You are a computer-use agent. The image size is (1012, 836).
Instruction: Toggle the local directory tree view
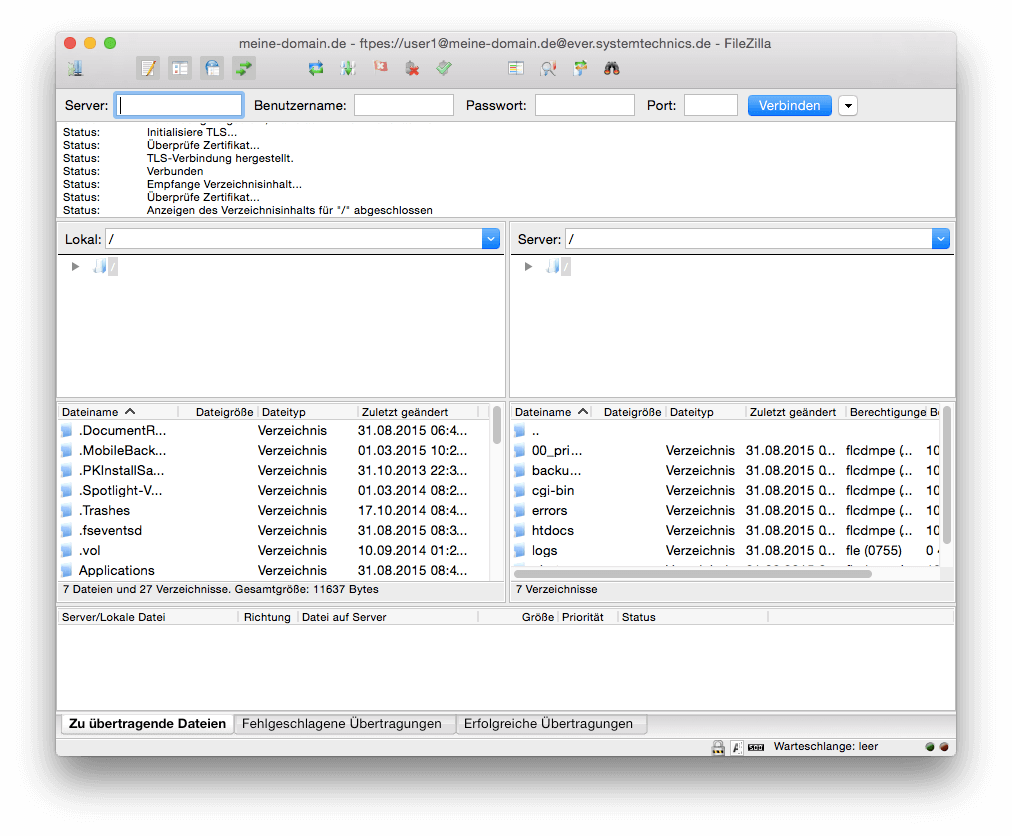click(x=180, y=68)
